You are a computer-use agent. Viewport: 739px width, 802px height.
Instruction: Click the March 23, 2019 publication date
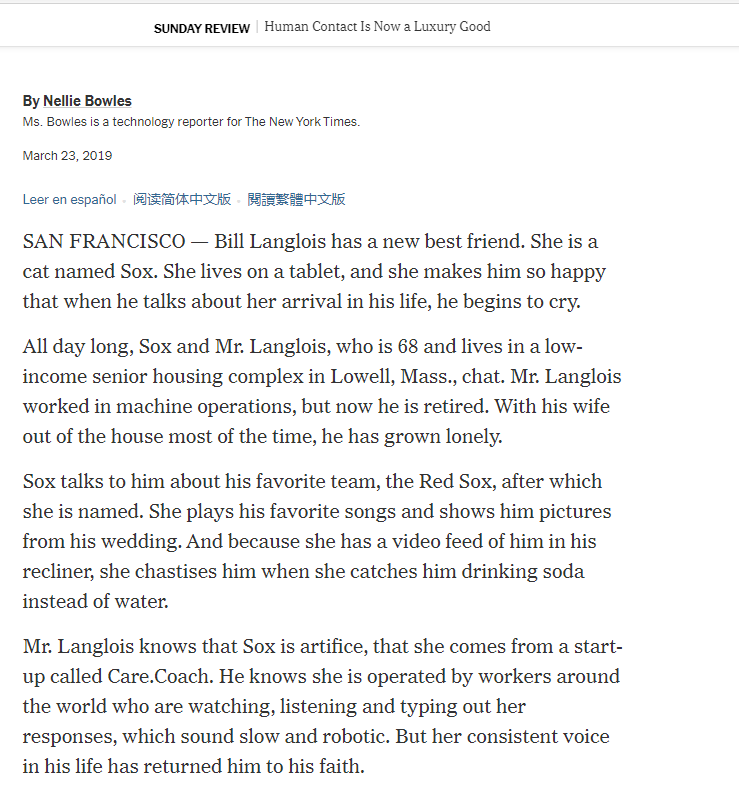[67, 156]
